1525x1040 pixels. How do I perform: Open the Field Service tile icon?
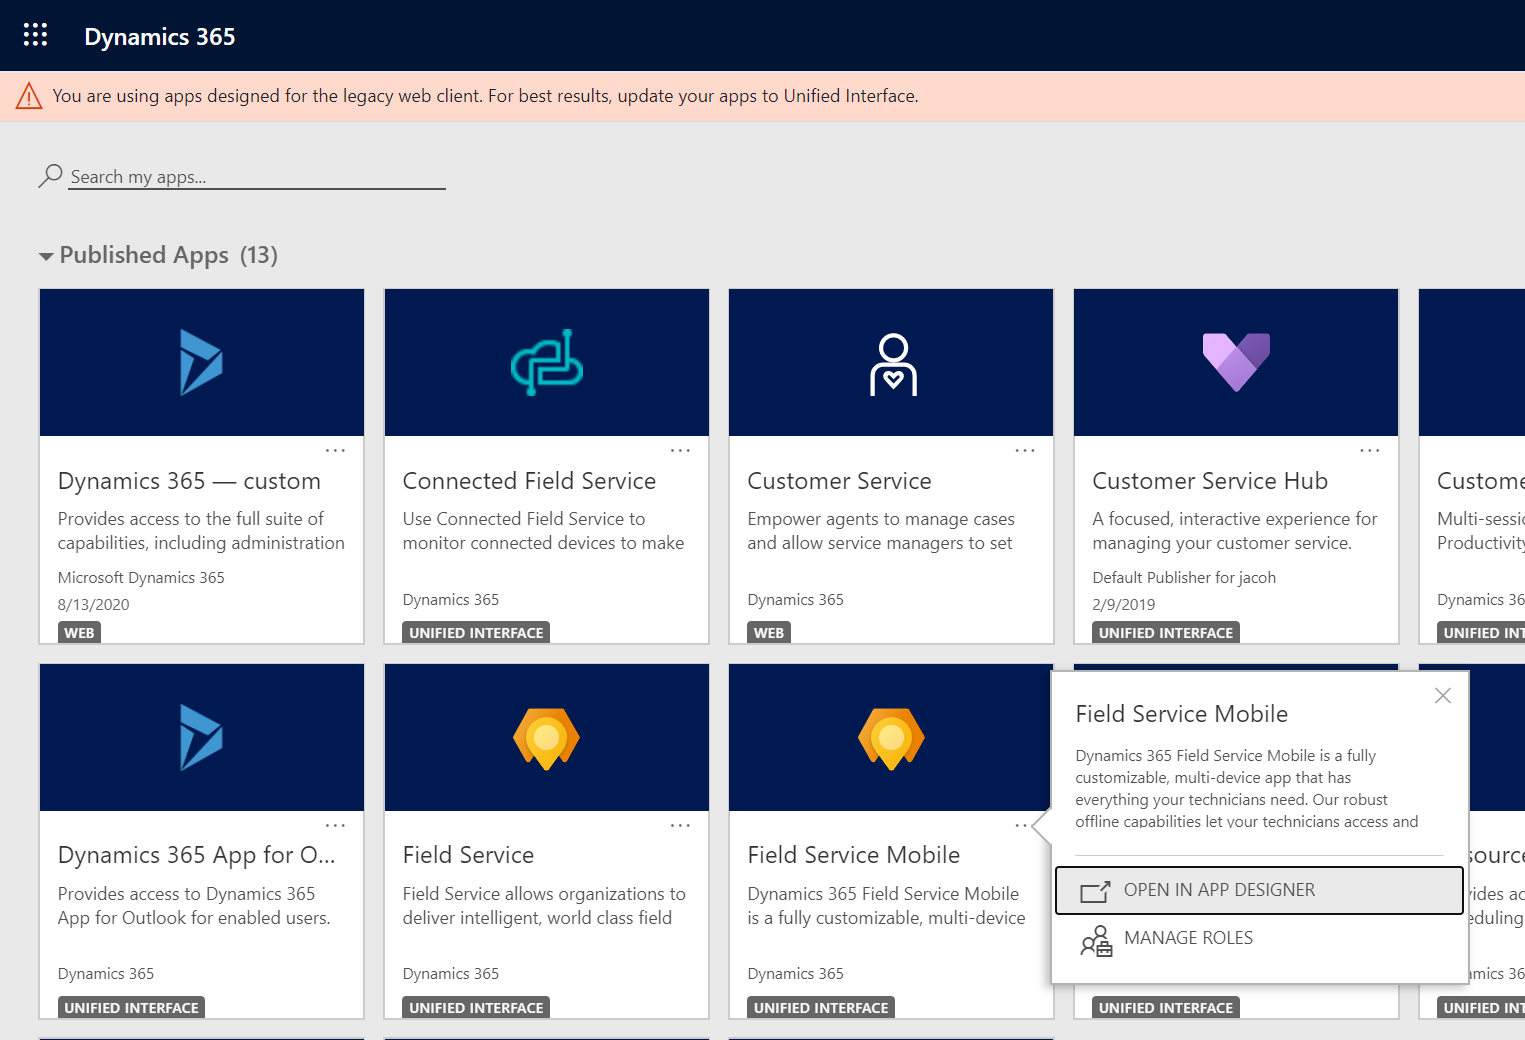point(547,738)
